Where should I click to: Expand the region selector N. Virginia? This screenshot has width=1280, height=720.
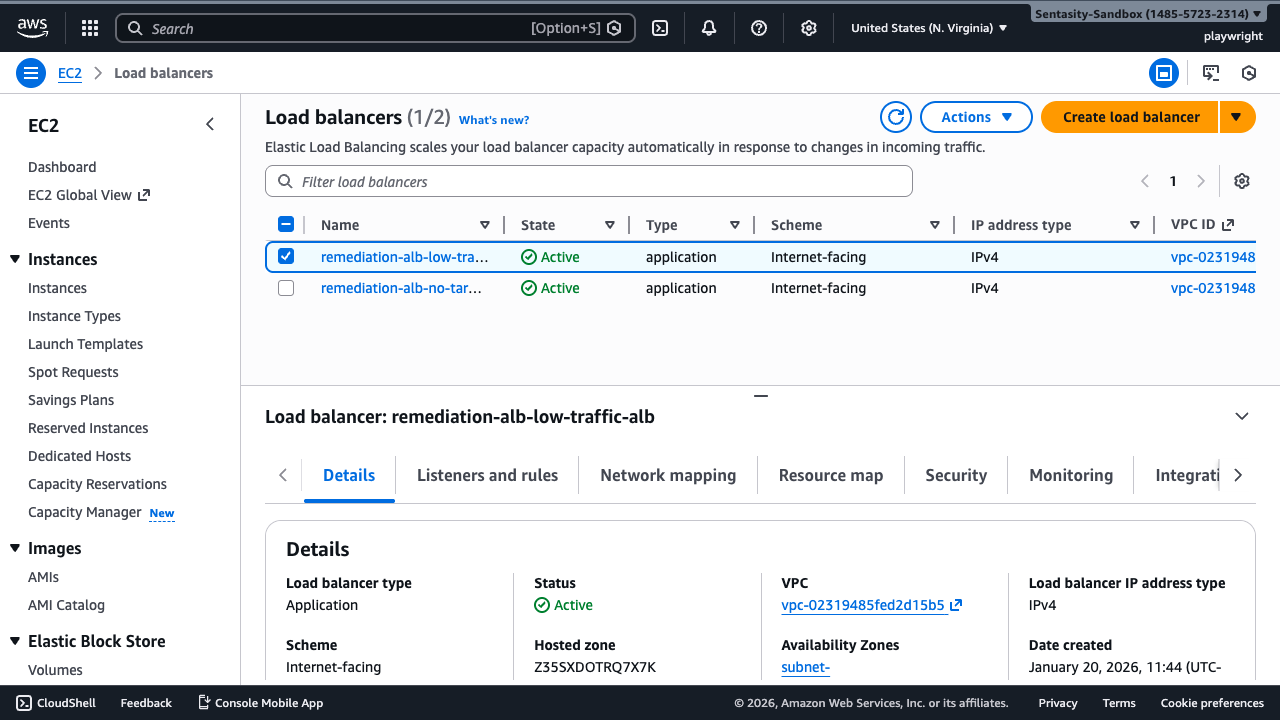coord(929,28)
